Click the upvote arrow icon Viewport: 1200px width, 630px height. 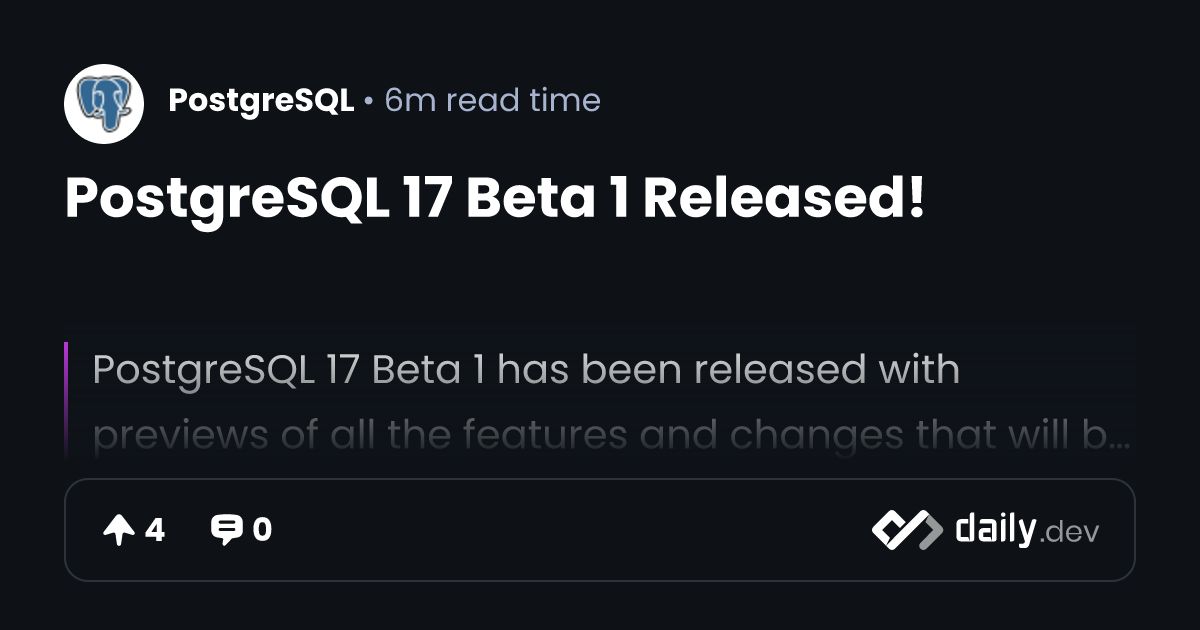[x=118, y=530]
